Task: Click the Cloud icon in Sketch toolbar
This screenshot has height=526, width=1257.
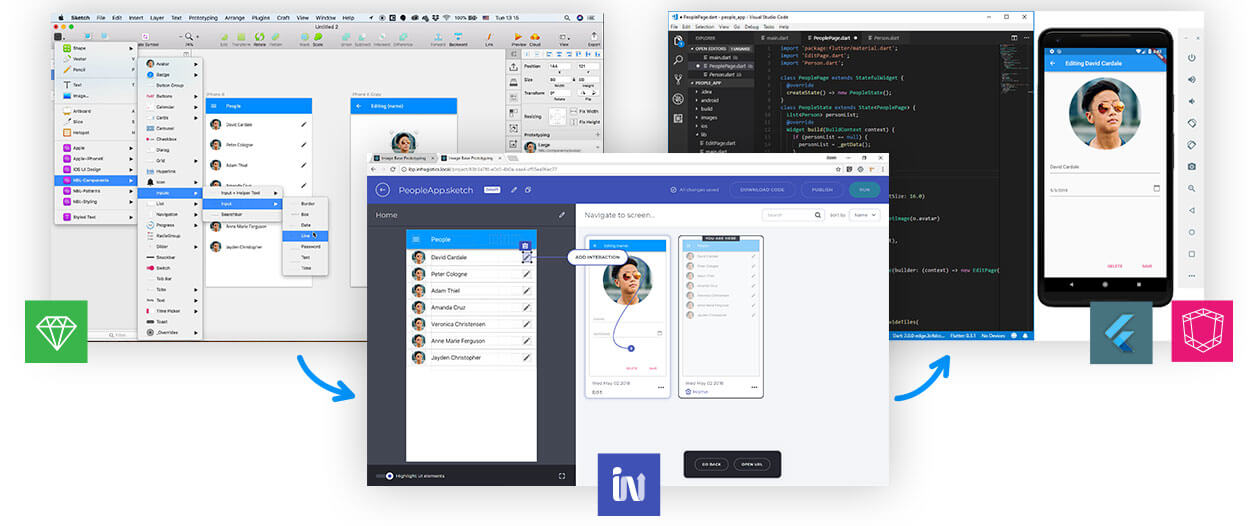Action: pyautogui.click(x=535, y=37)
